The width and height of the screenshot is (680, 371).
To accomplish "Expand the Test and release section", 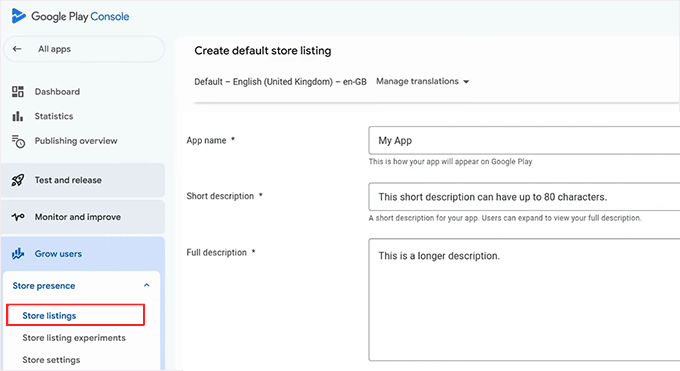I will (83, 180).
